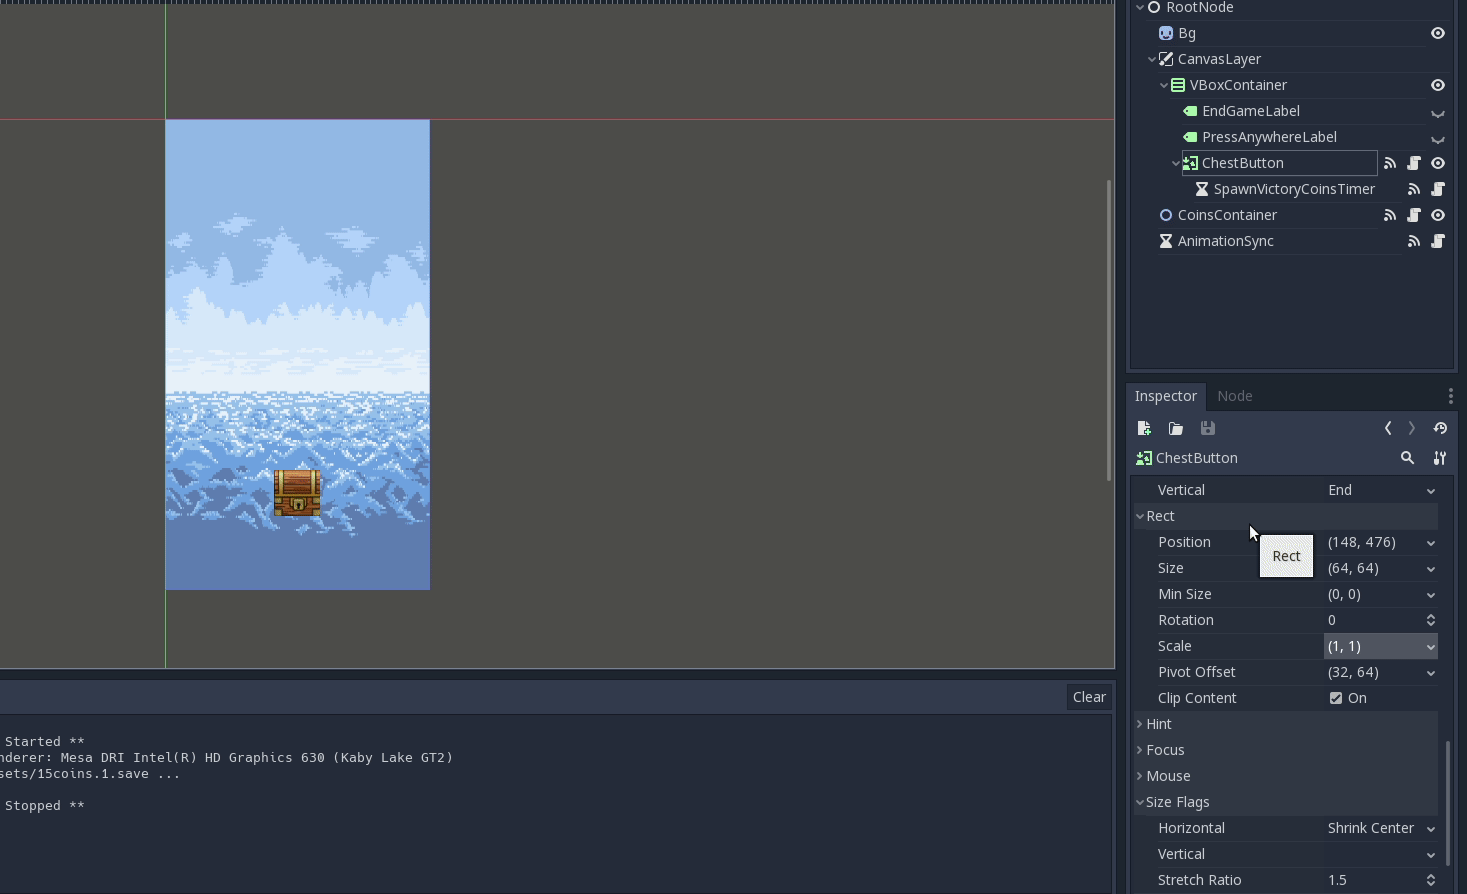Click the save resource icon in Inspector
Image resolution: width=1467 pixels, height=894 pixels.
click(x=1208, y=428)
